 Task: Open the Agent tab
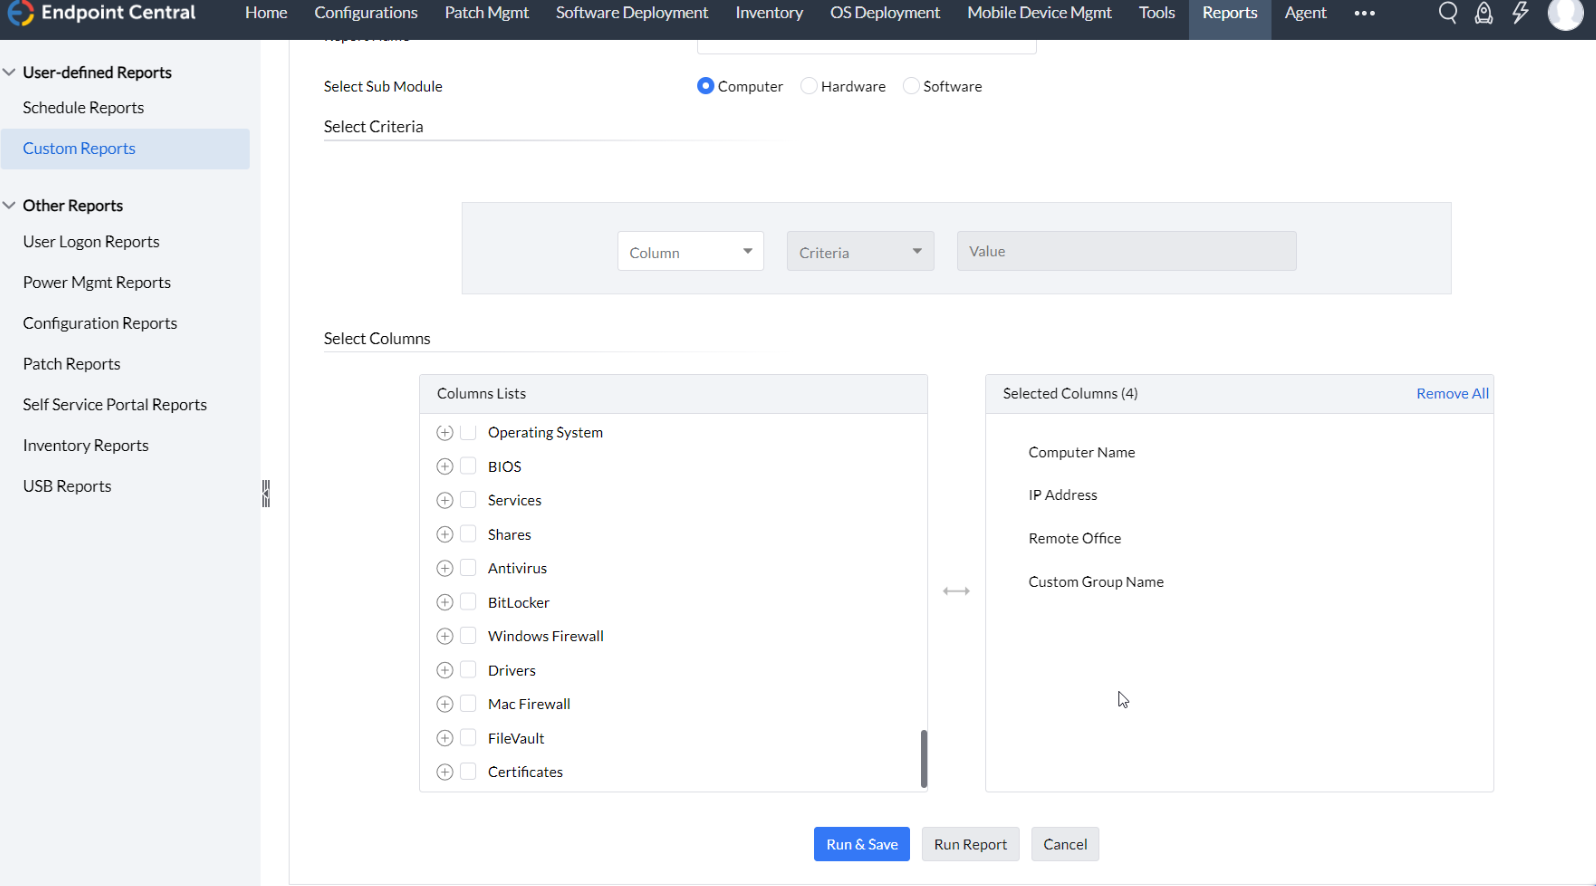coord(1305,13)
